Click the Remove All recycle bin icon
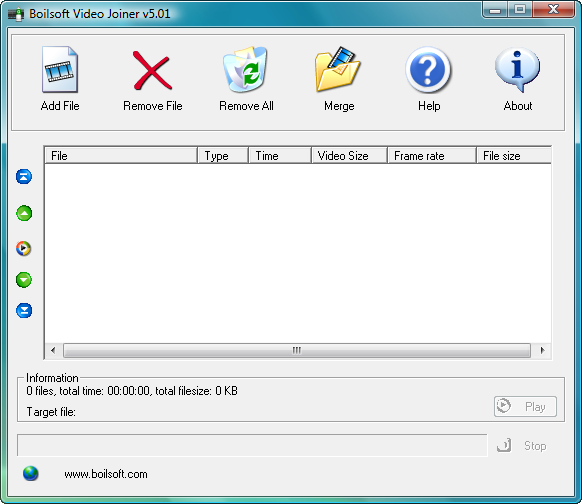This screenshot has height=504, width=582. (x=245, y=69)
